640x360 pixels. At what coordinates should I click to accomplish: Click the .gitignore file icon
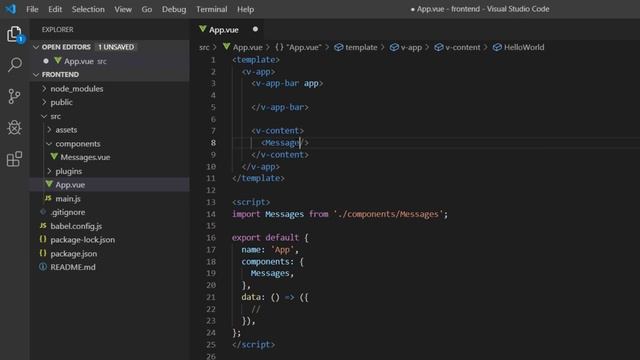[x=43, y=211]
